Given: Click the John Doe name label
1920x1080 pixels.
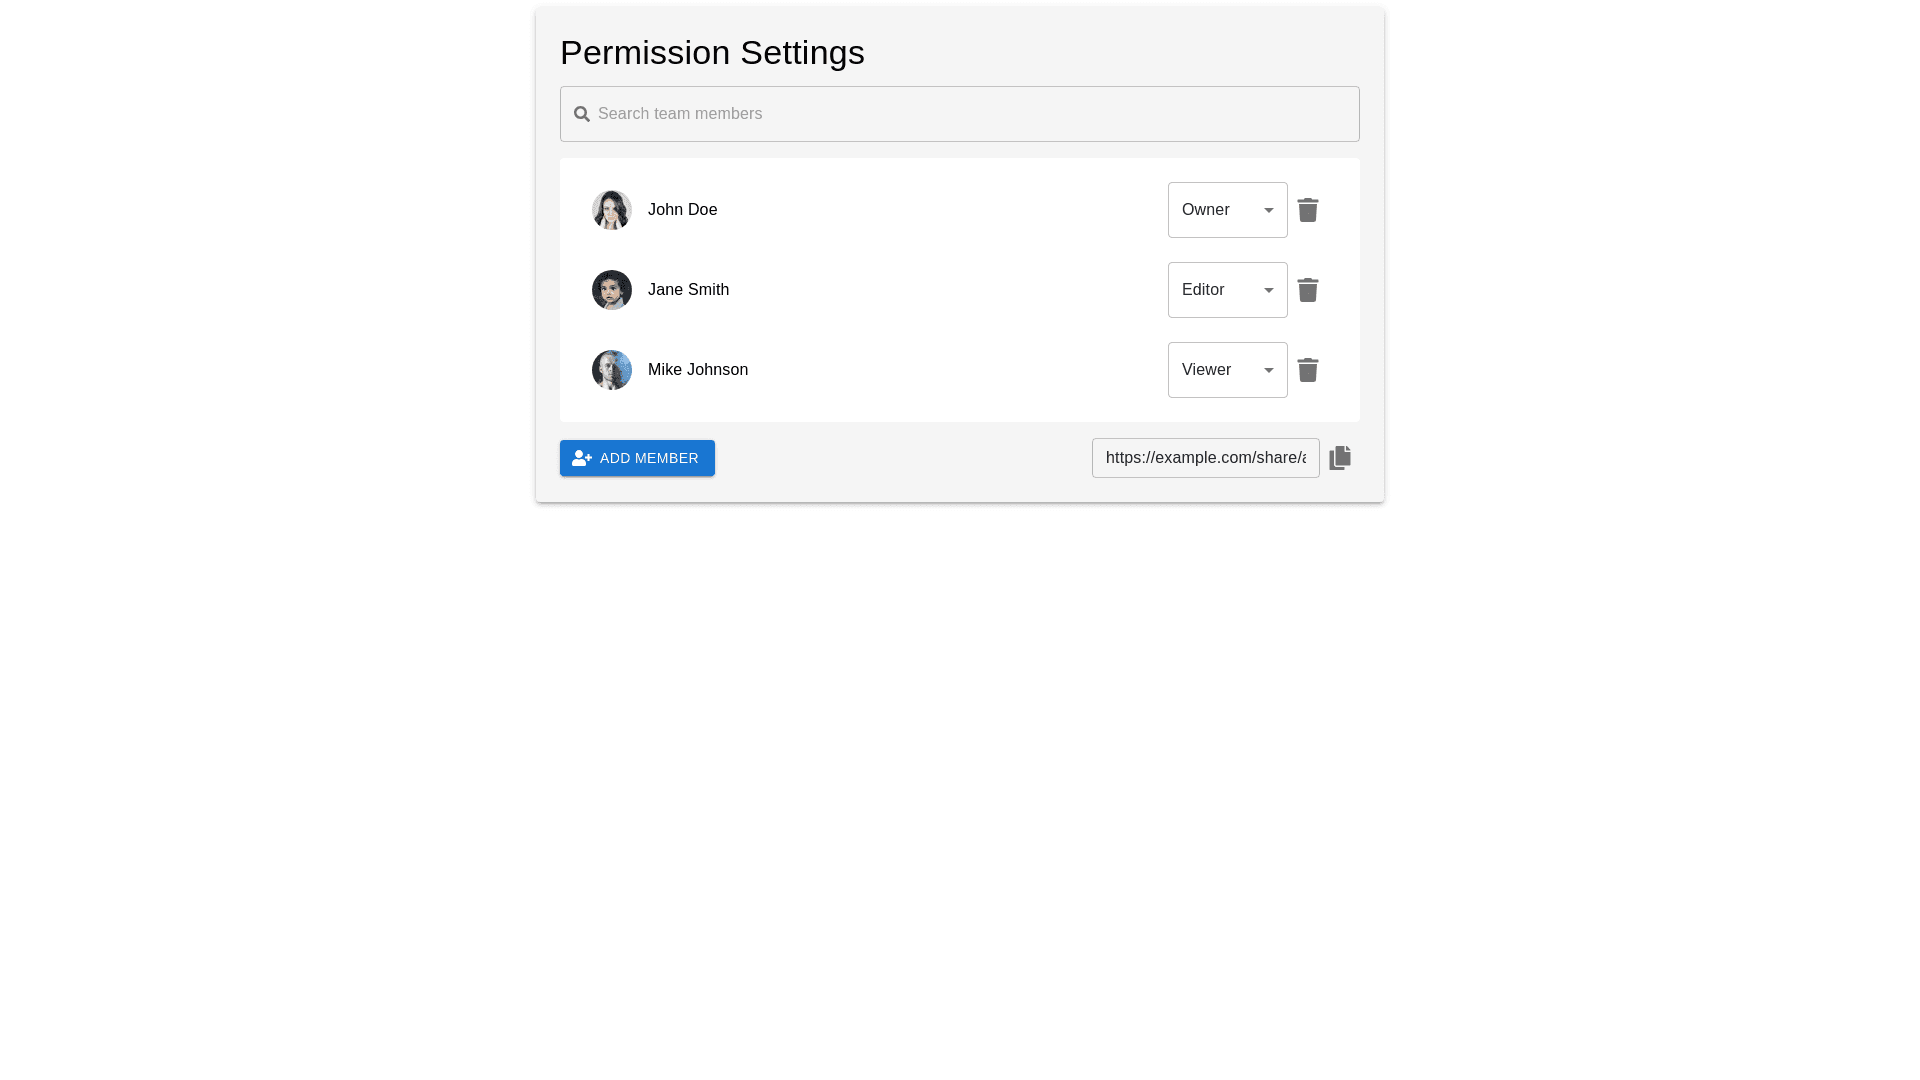Looking at the screenshot, I should pyautogui.click(x=682, y=210).
